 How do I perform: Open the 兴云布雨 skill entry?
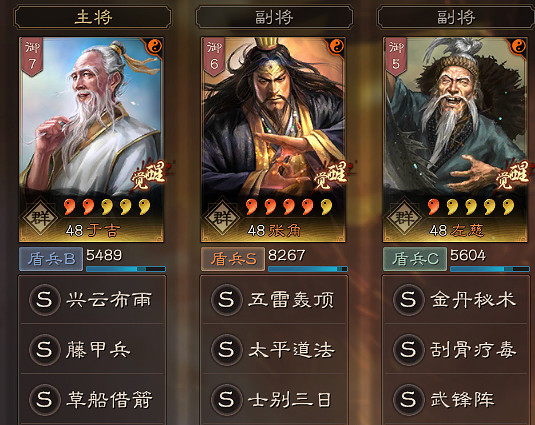pos(92,299)
